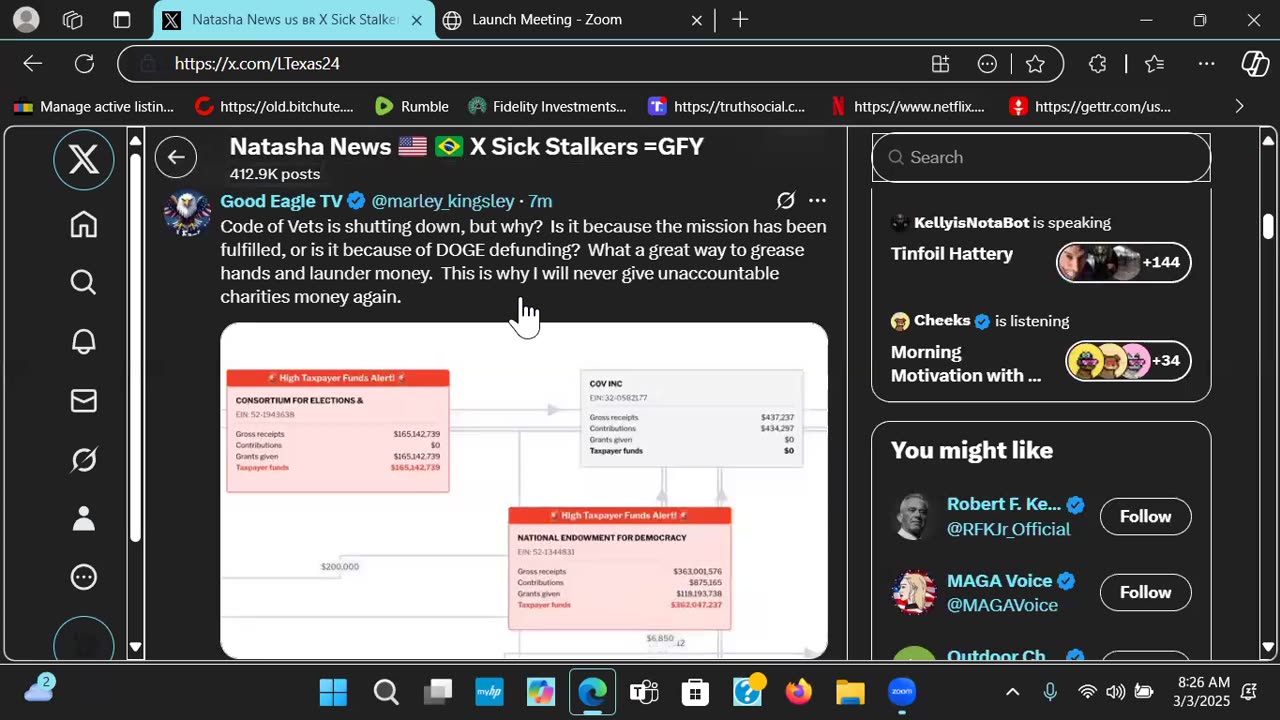Open the Grok icon in sidebar
1280x720 pixels.
(84, 460)
